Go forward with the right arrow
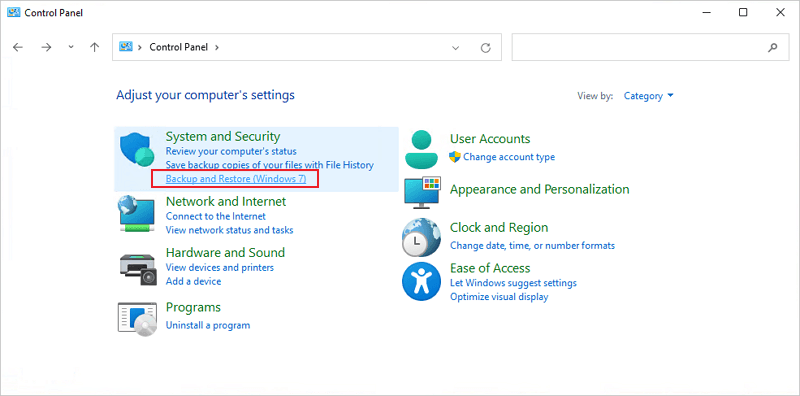The height and width of the screenshot is (396, 800). point(46,47)
